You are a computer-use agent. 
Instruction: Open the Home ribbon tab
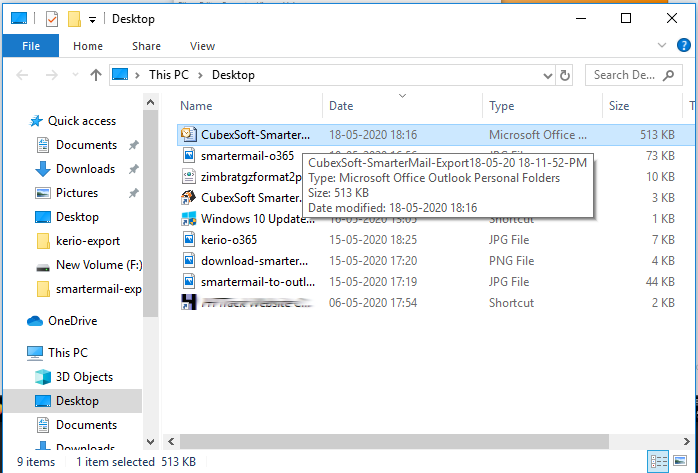click(x=88, y=46)
